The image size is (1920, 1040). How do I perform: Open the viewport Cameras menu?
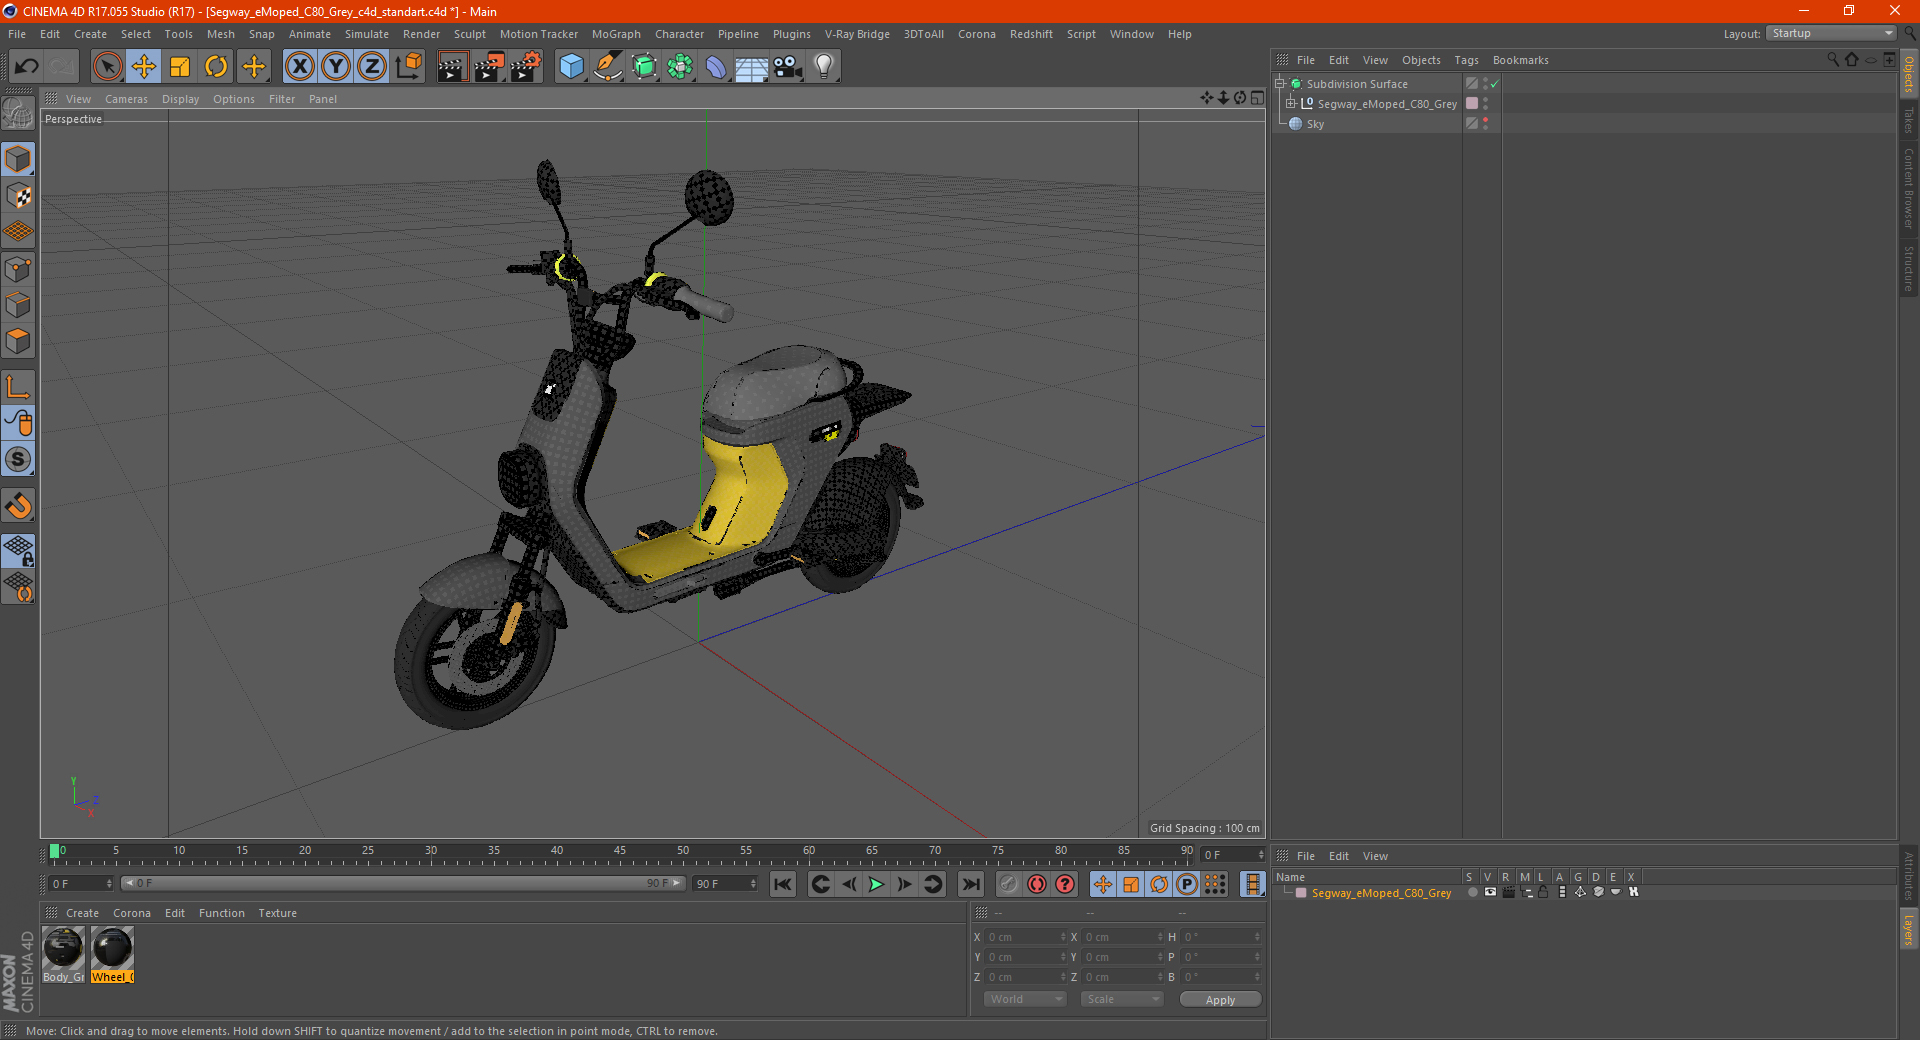click(126, 99)
